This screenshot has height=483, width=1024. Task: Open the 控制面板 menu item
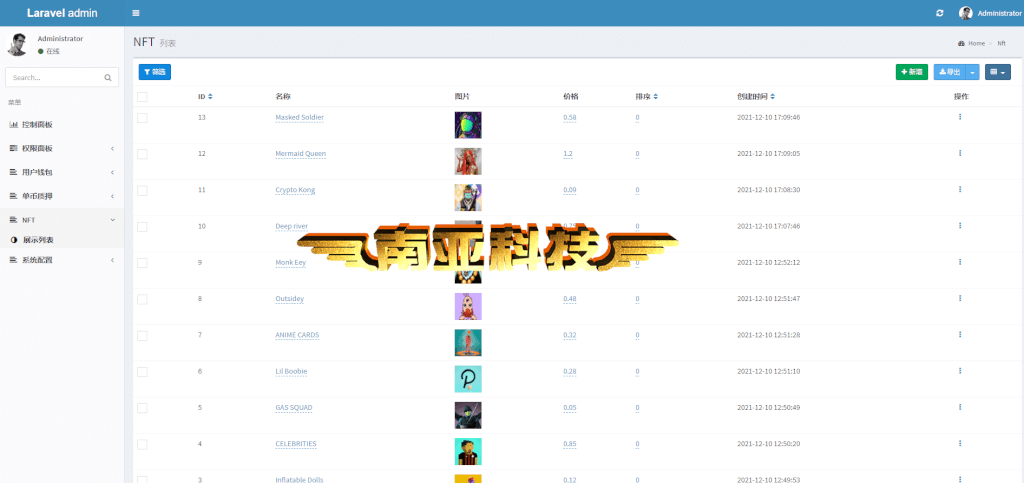pos(62,124)
